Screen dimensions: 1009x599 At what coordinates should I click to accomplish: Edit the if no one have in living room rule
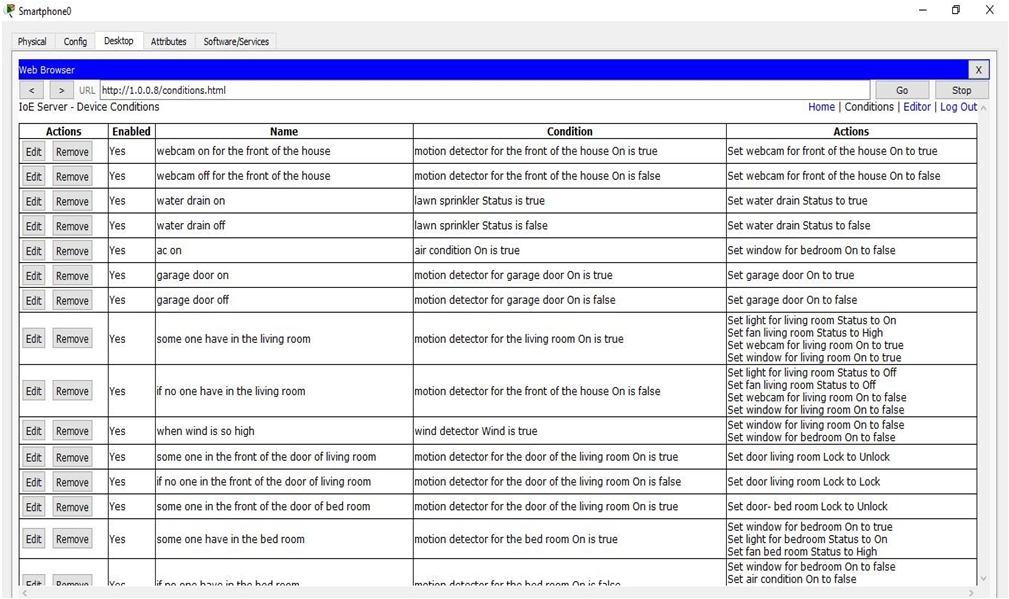(33, 391)
